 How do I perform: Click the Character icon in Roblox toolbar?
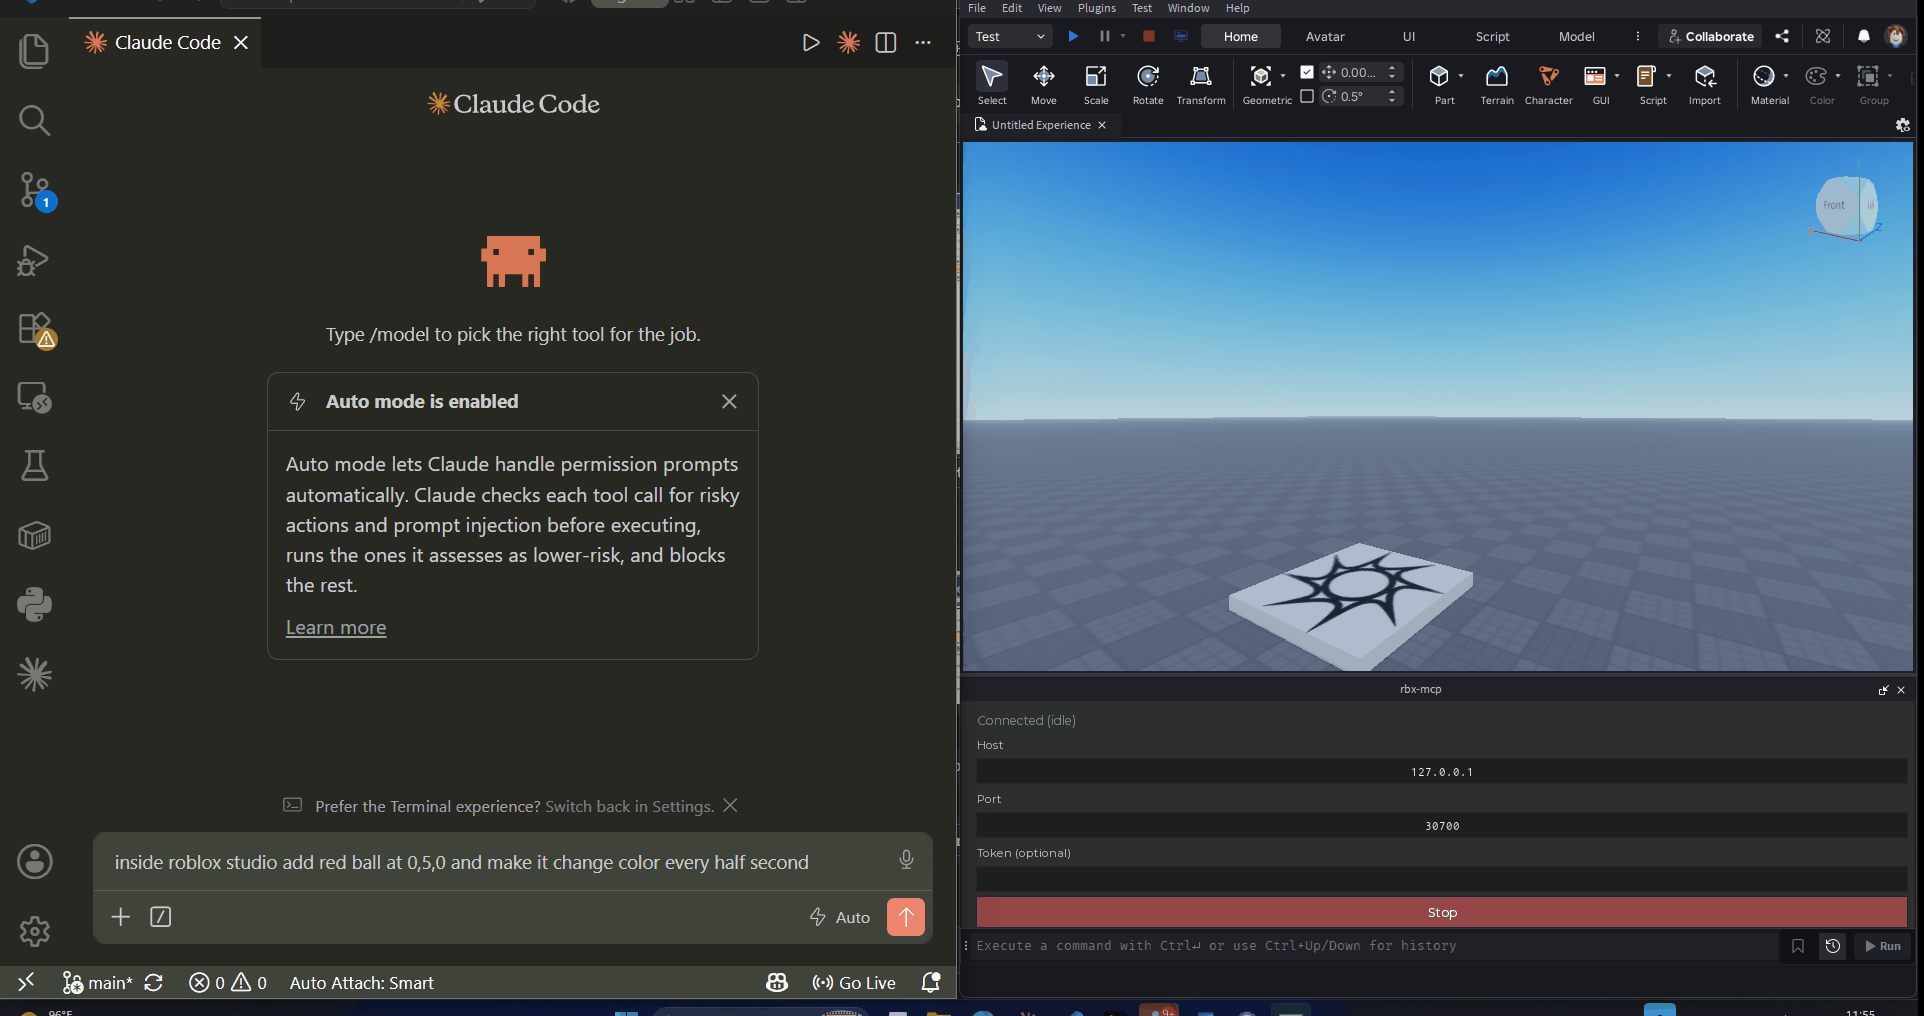point(1549,83)
